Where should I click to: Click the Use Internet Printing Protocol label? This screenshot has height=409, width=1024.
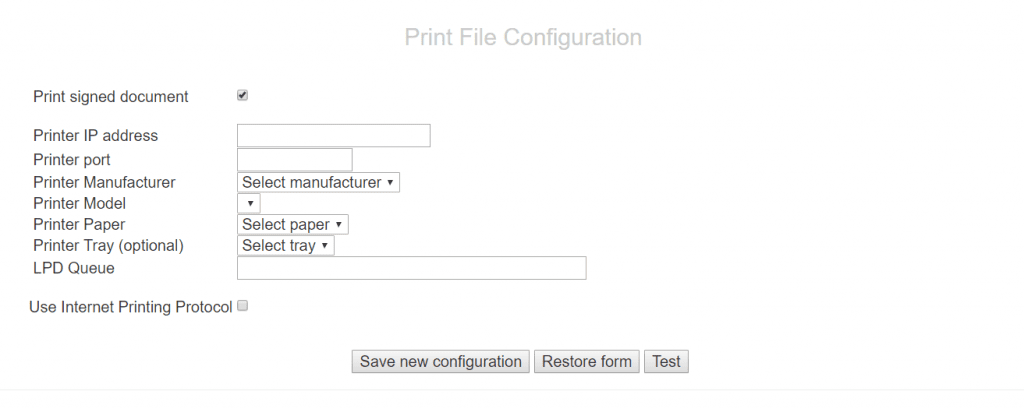pyautogui.click(x=131, y=307)
